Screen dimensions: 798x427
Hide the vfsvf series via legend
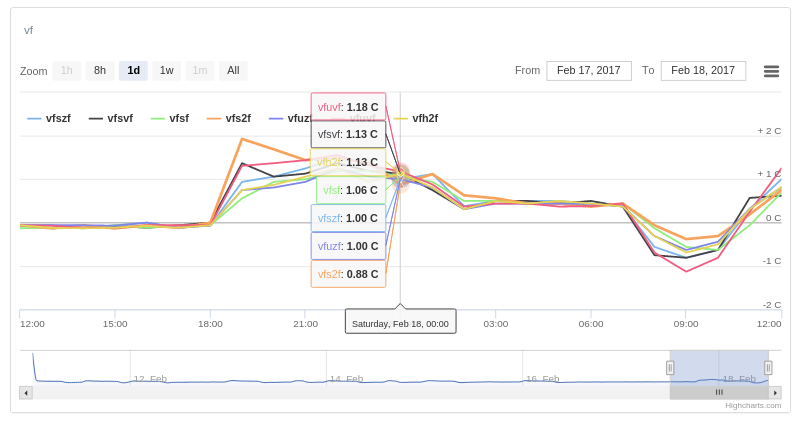111,118
